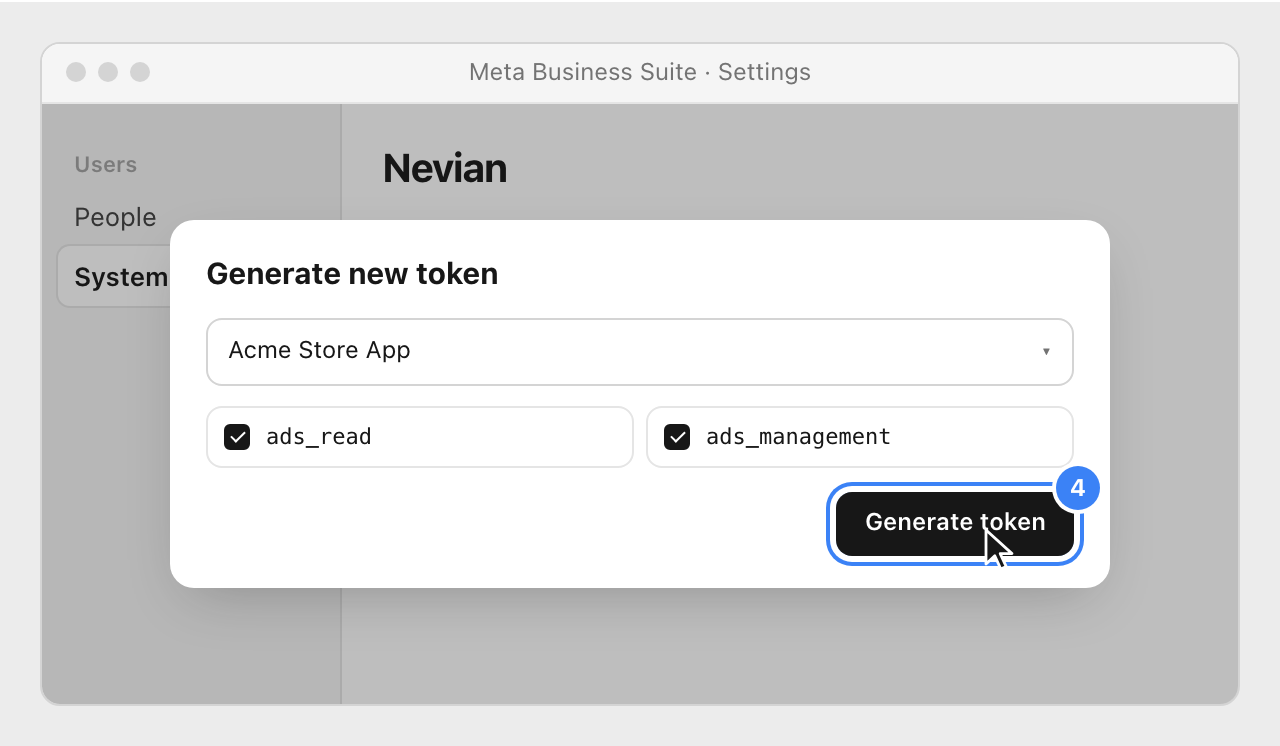Click the Meta Business Suite · Settings title
This screenshot has height=746, width=1280.
[640, 72]
